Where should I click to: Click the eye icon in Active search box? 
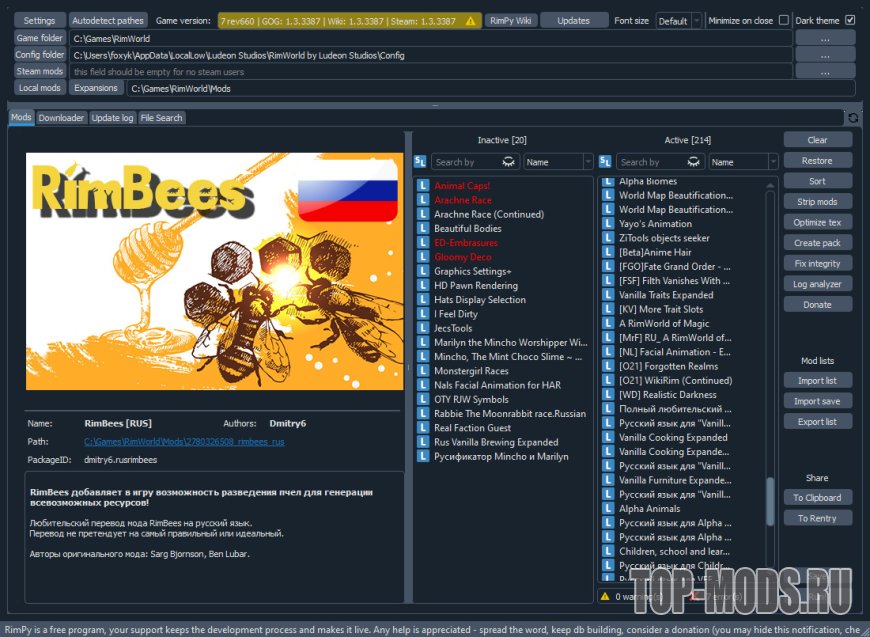(693, 162)
